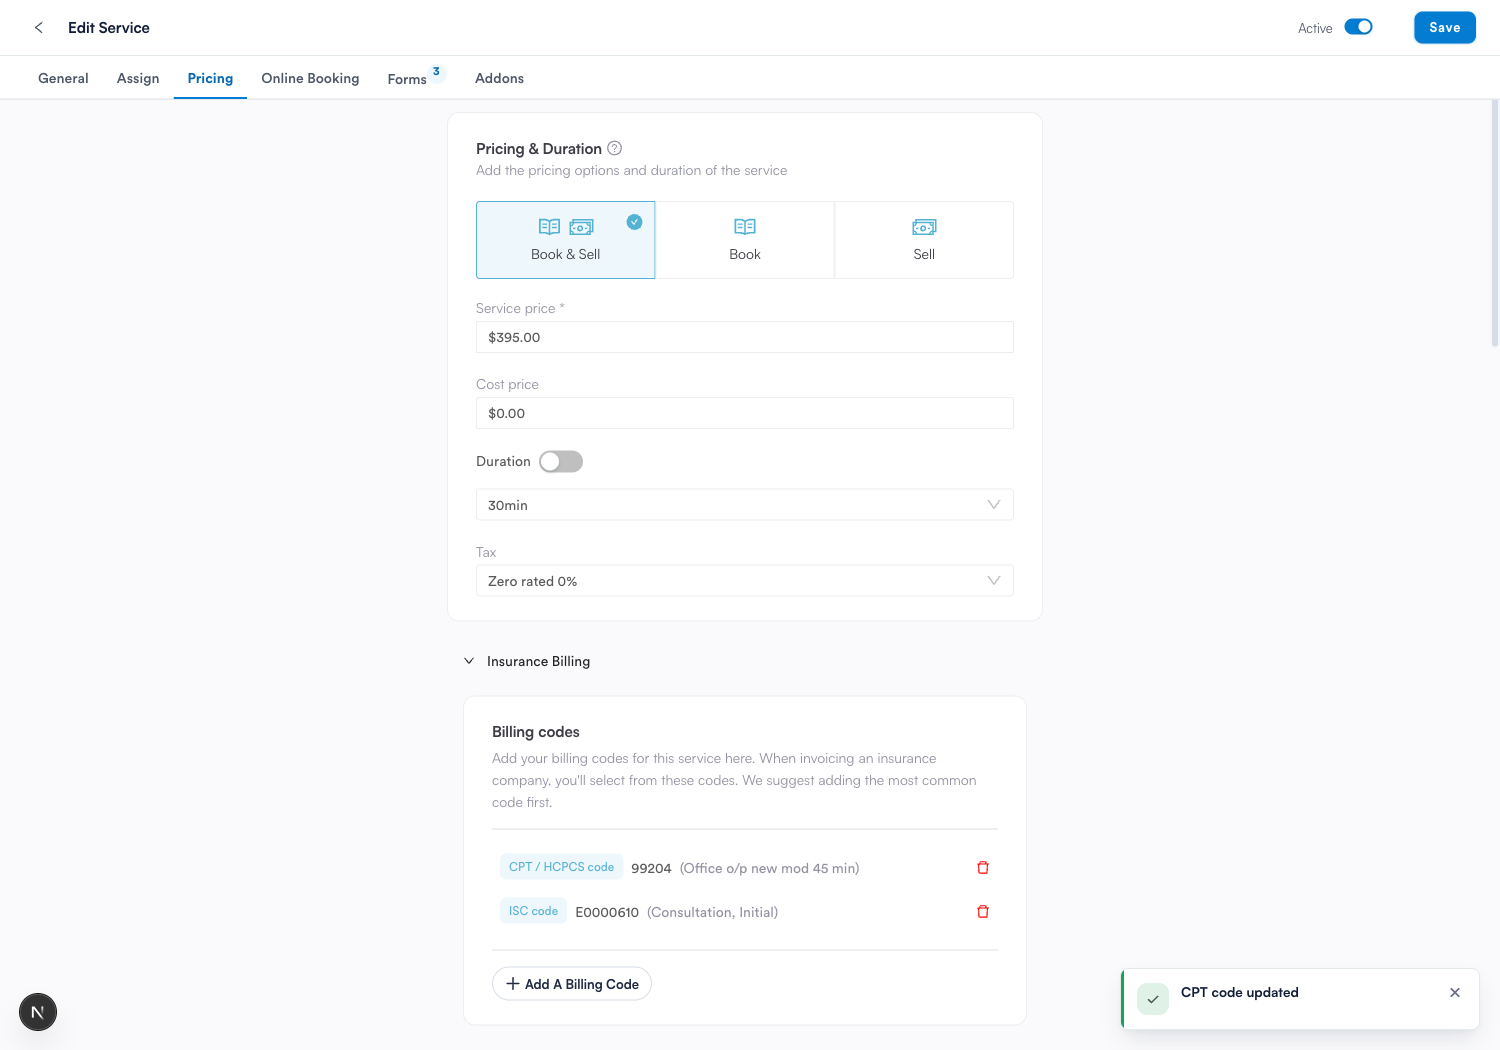Image resolution: width=1500 pixels, height=1050 pixels.
Task: Enable the Duration toggle
Action: tap(561, 461)
